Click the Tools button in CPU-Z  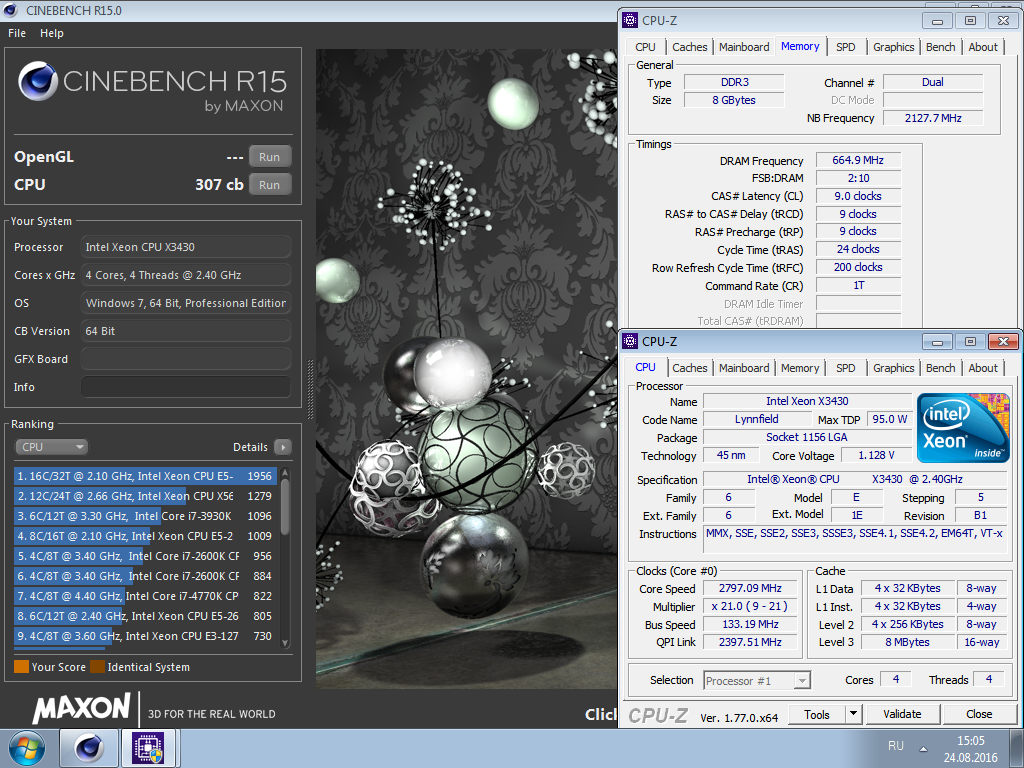[817, 714]
